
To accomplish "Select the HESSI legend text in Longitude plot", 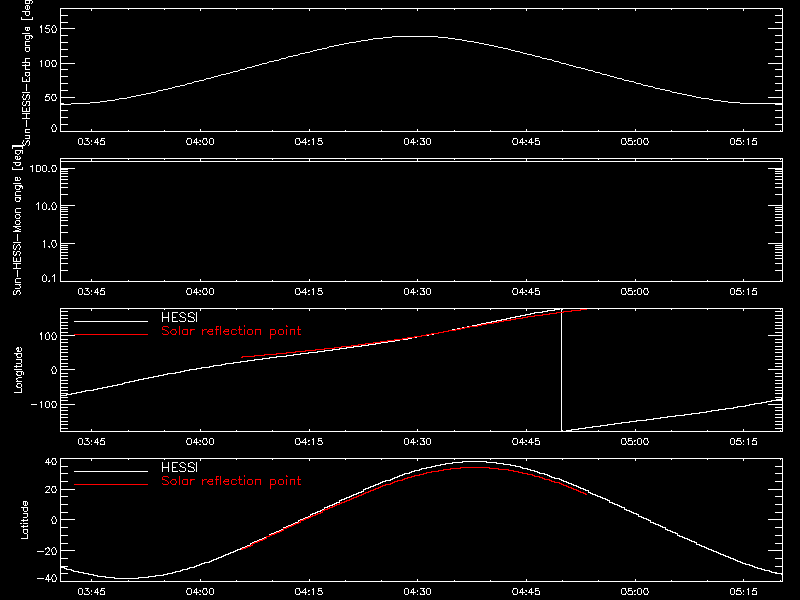I will [x=179, y=317].
